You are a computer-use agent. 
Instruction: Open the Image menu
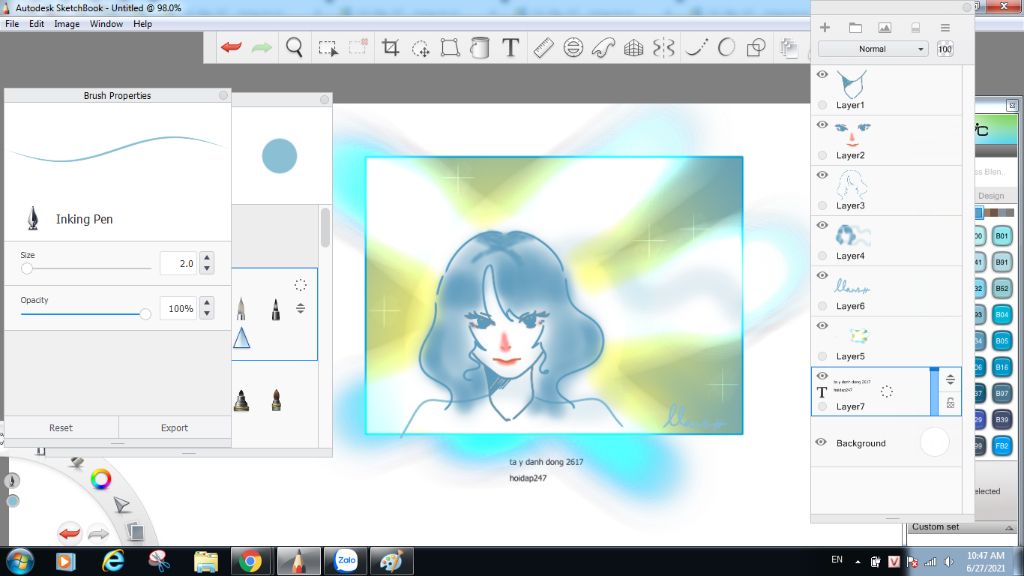pos(67,24)
